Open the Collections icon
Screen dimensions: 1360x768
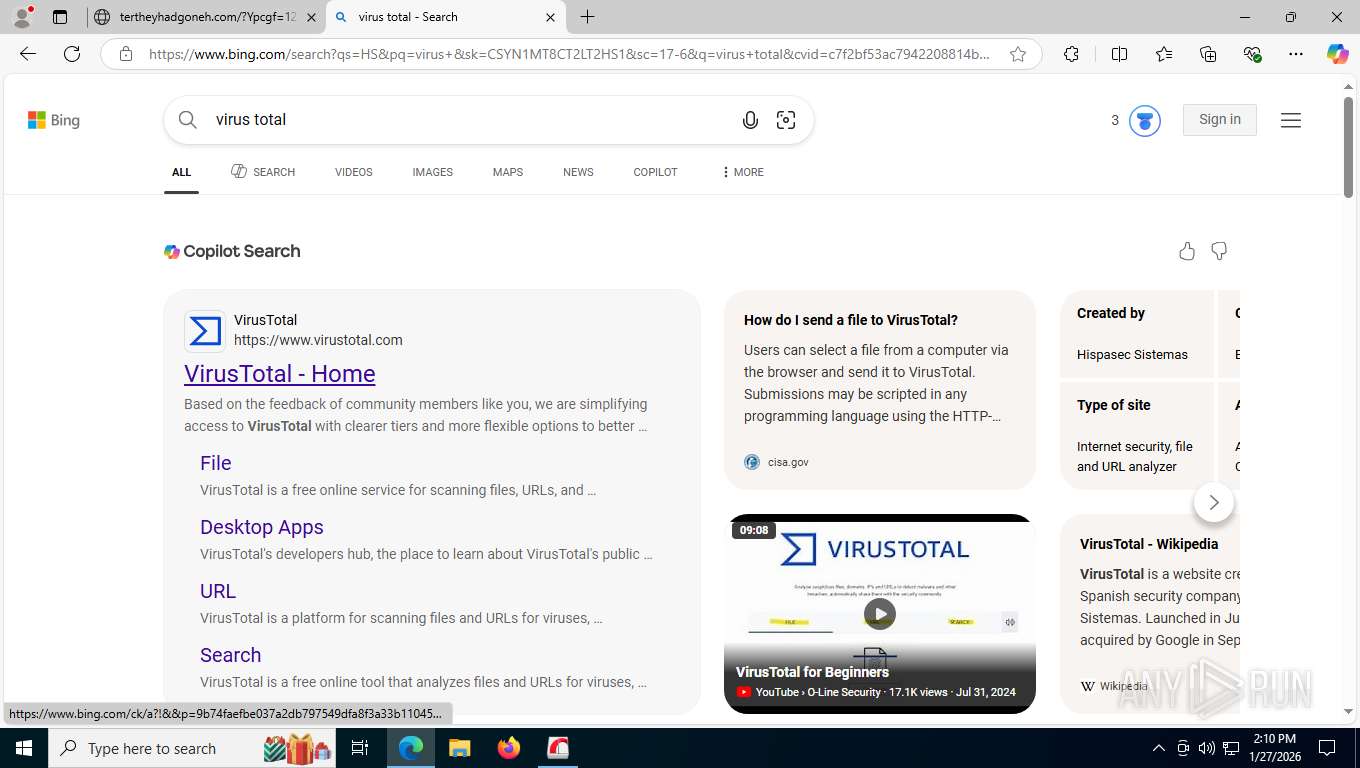1208,54
